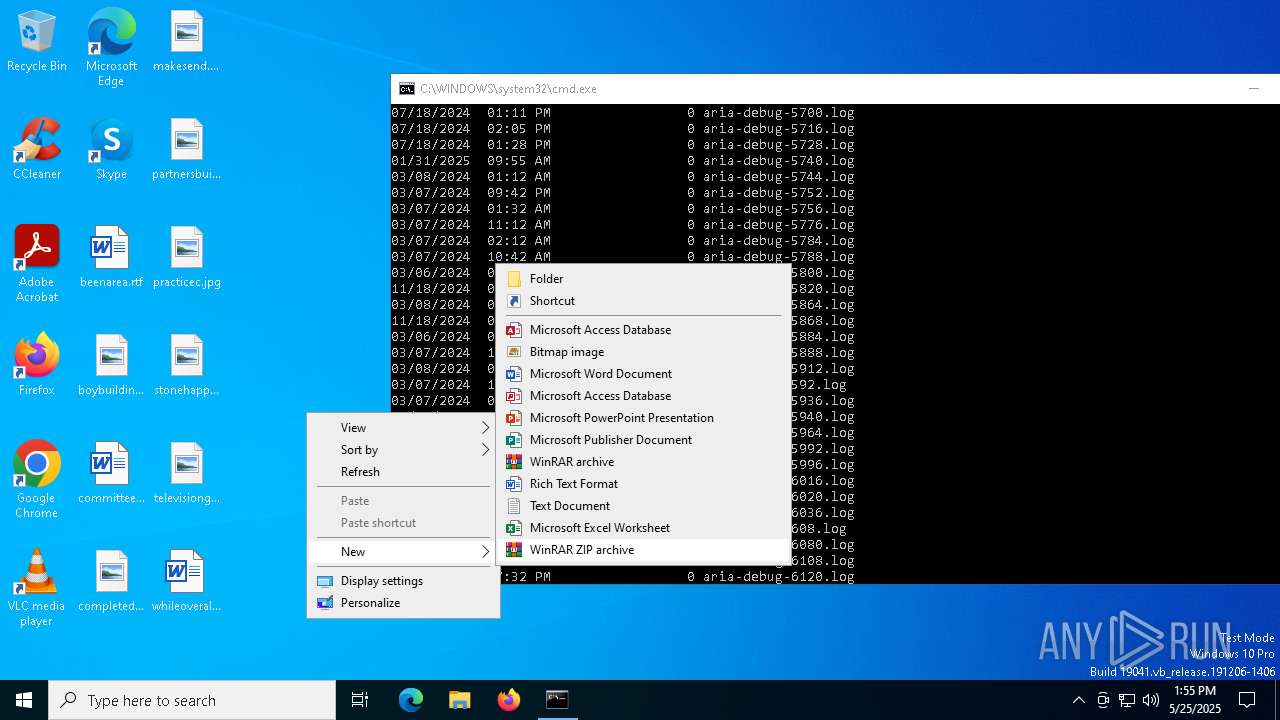Create new Bitmap image
Image resolution: width=1280 pixels, height=720 pixels.
tap(644, 352)
